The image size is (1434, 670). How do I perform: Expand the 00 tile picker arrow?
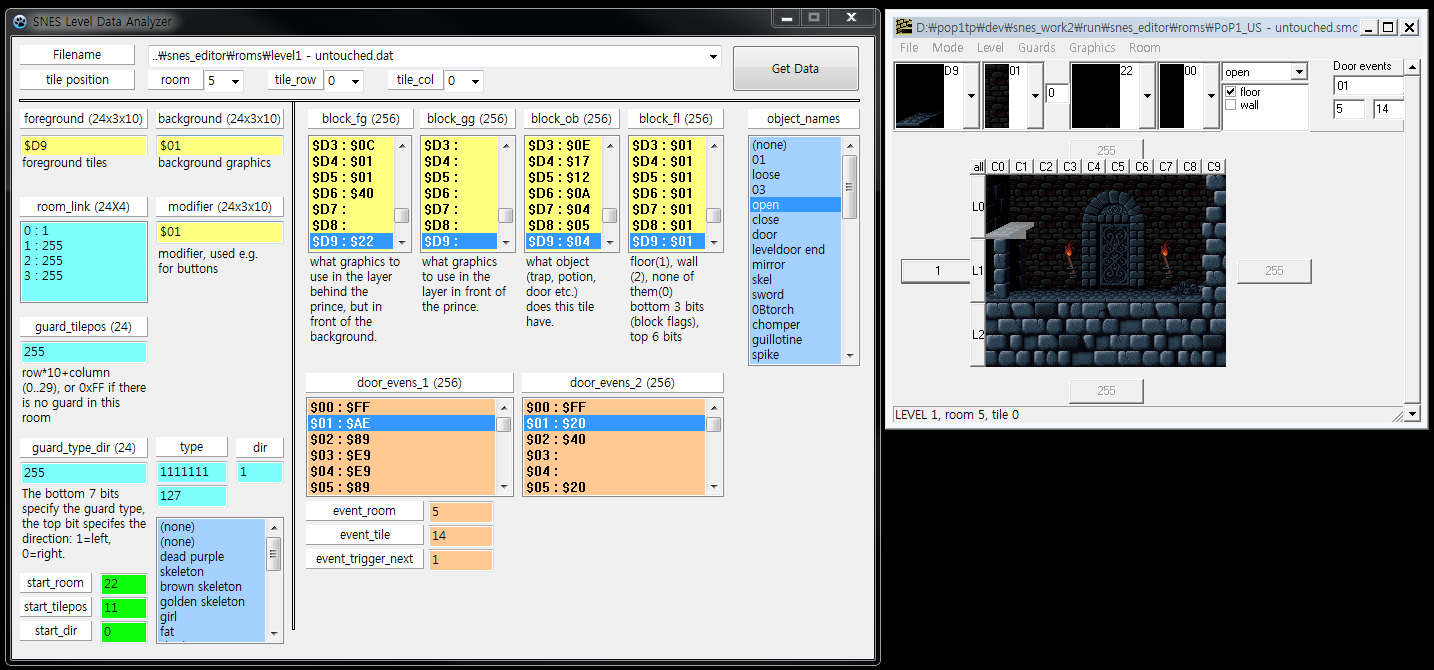[x=1210, y=96]
